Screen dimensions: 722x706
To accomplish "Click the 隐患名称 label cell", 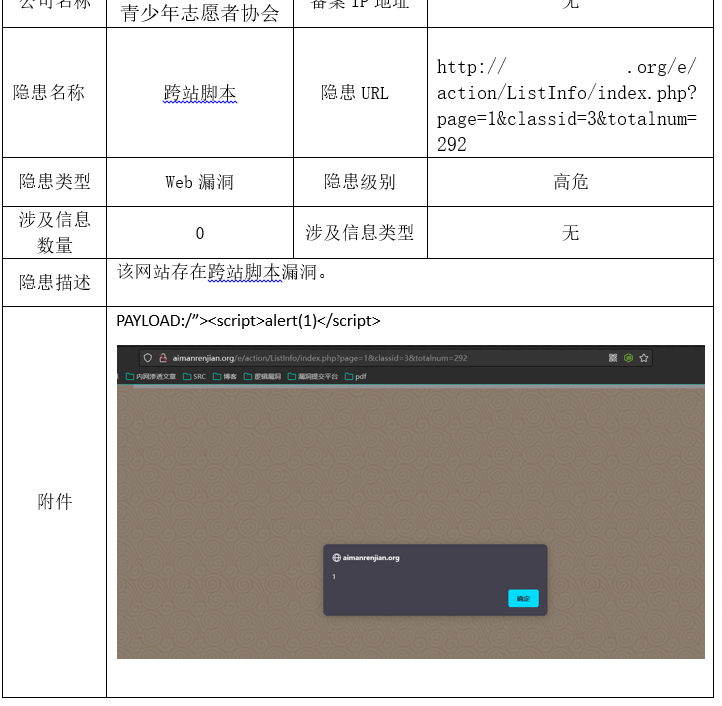I will pyautogui.click(x=55, y=93).
